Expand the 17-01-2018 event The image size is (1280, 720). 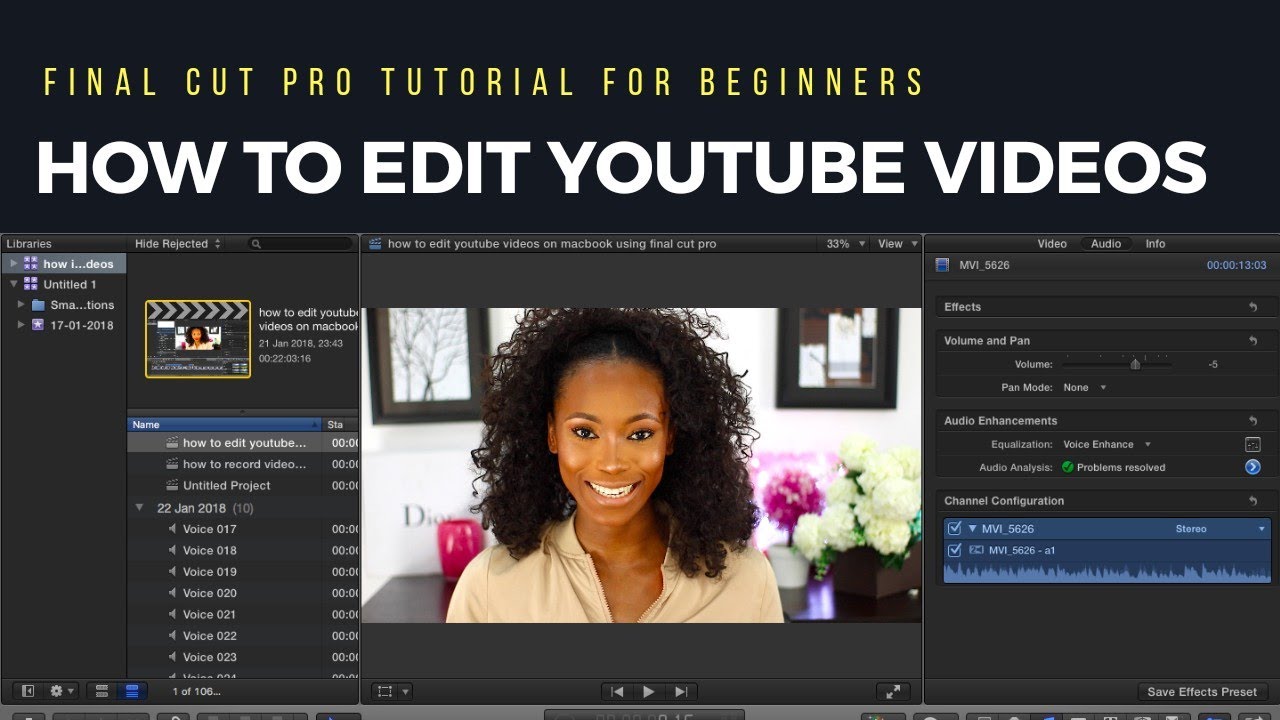tap(21, 325)
